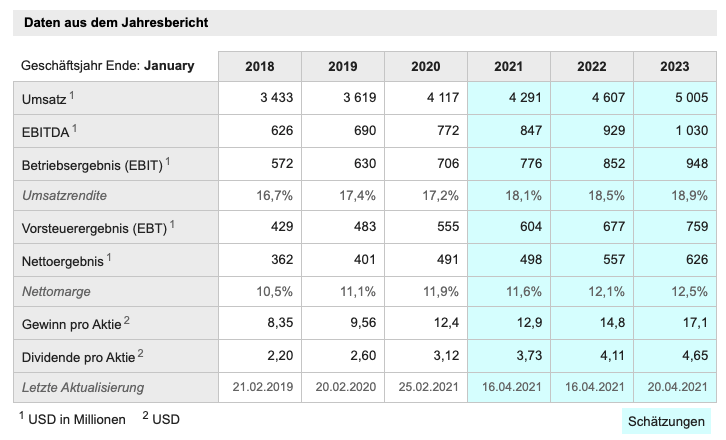
Task: Click the 2018 column header
Action: click(x=260, y=67)
